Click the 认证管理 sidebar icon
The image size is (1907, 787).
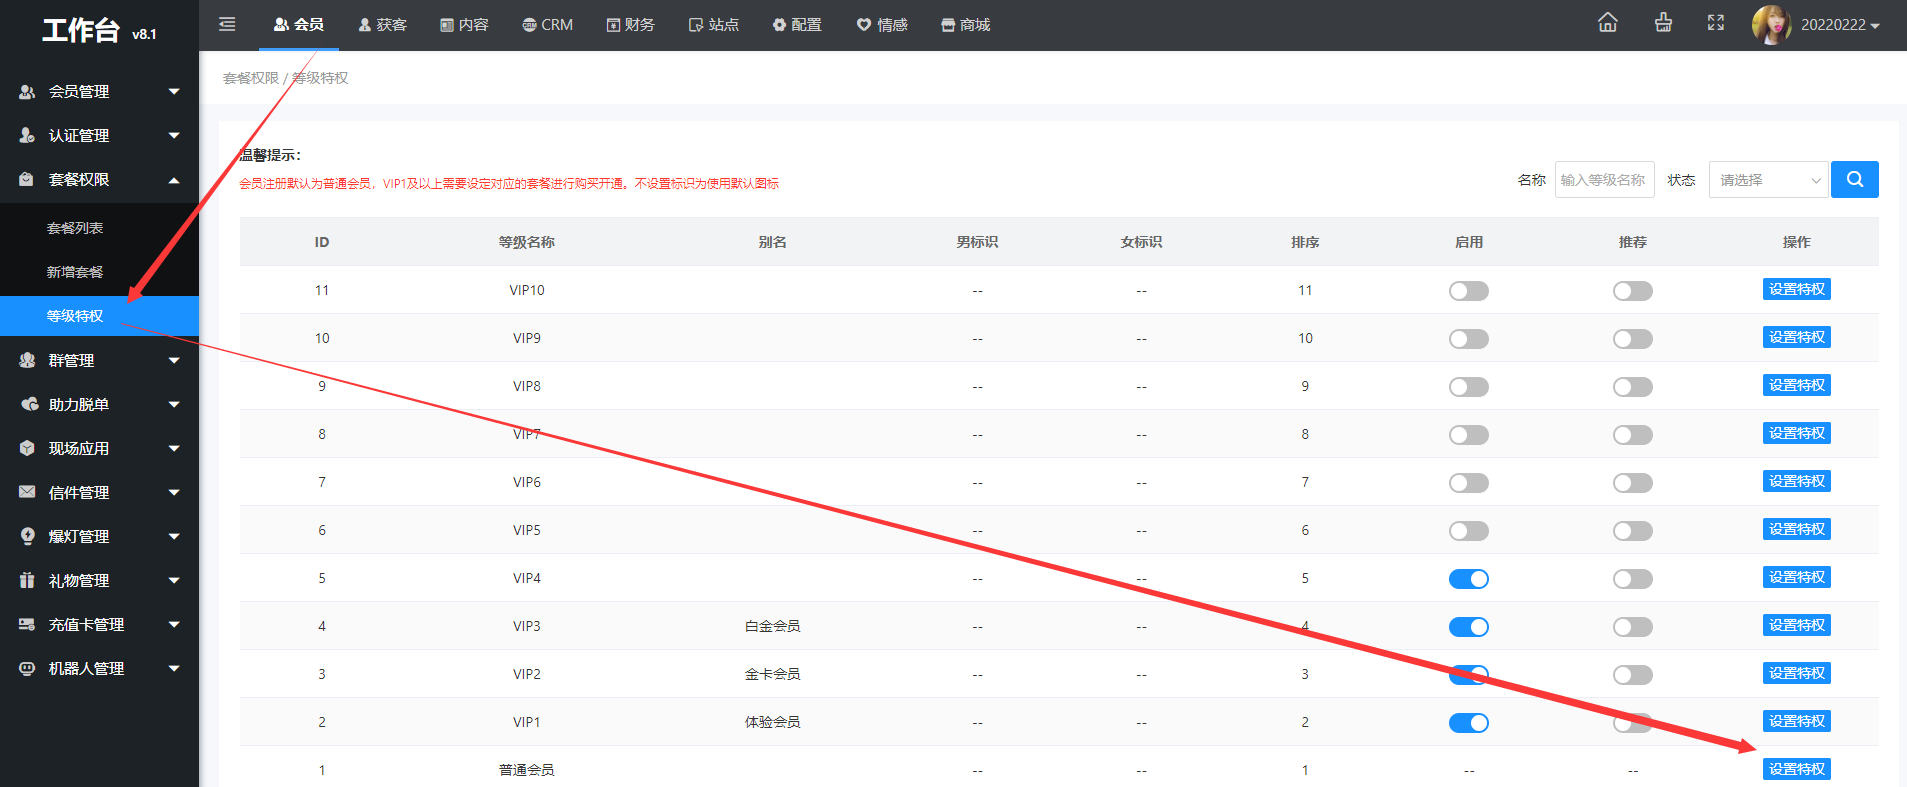tap(27, 135)
